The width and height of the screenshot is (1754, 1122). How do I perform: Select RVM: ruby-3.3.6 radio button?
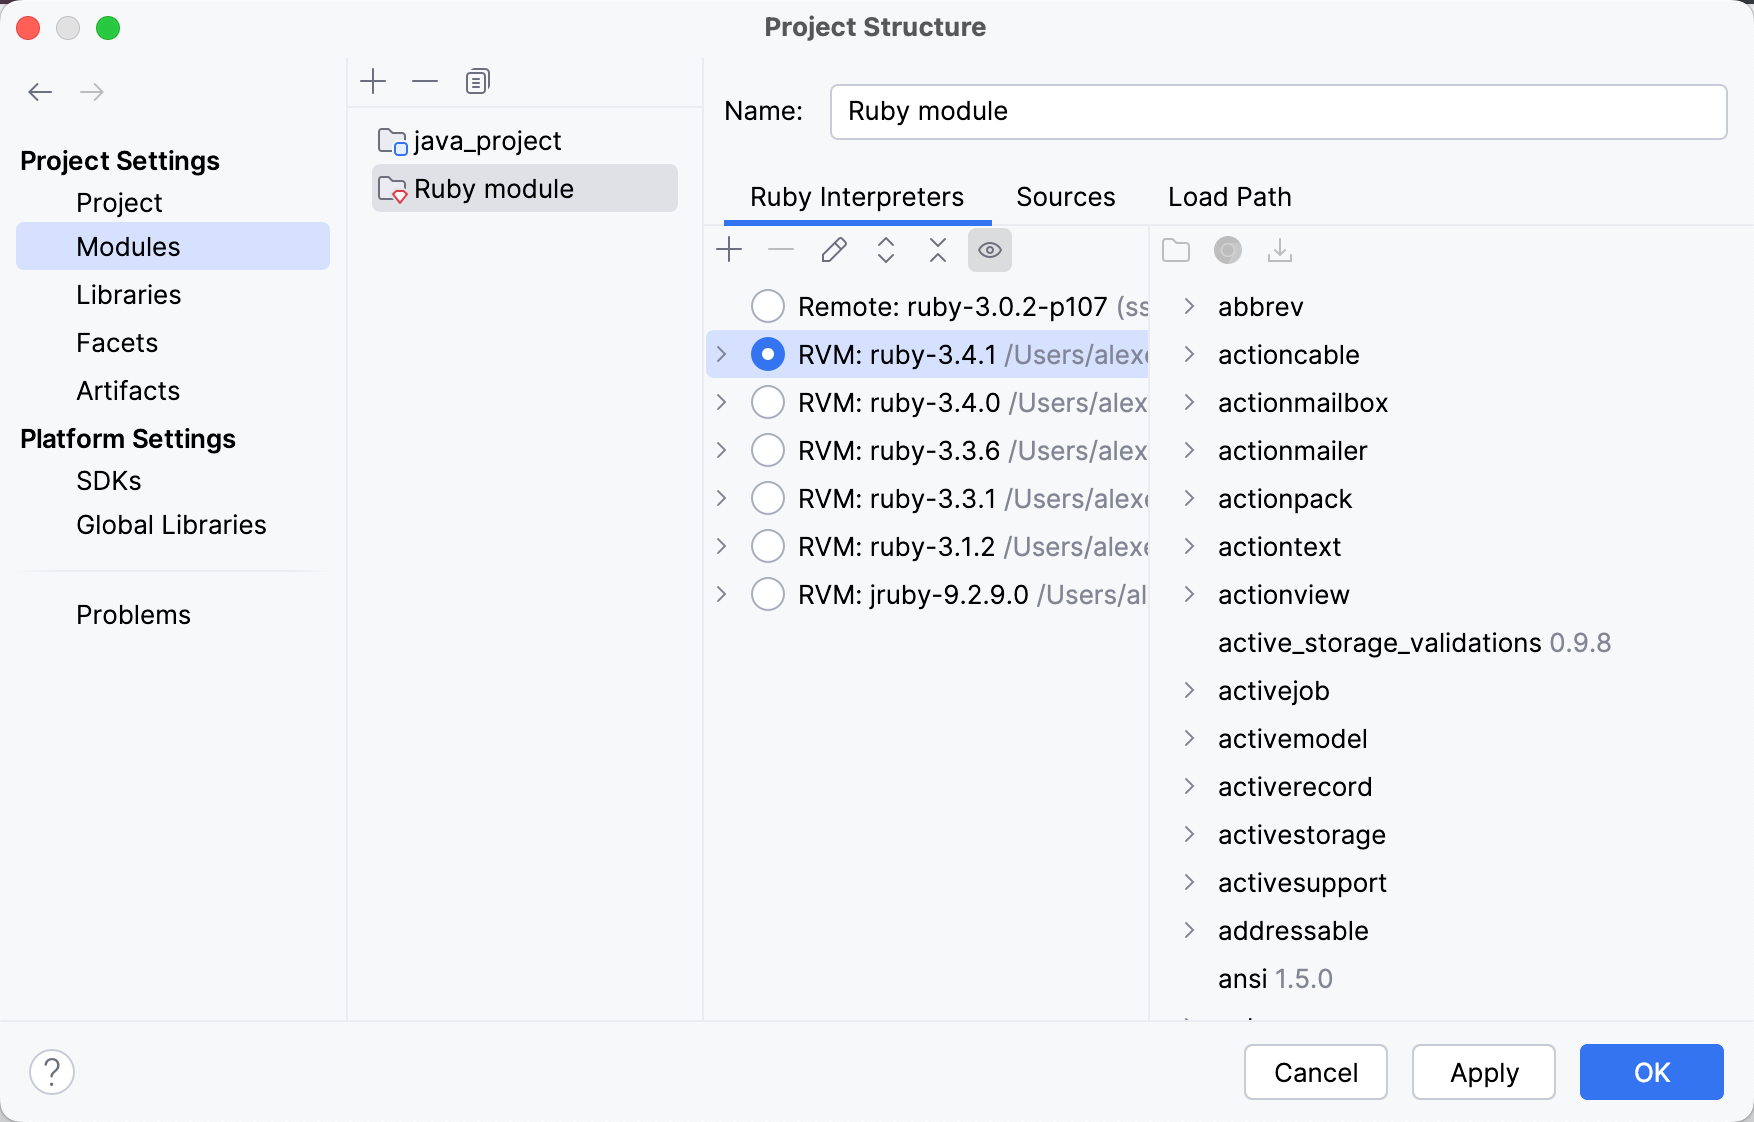767,450
